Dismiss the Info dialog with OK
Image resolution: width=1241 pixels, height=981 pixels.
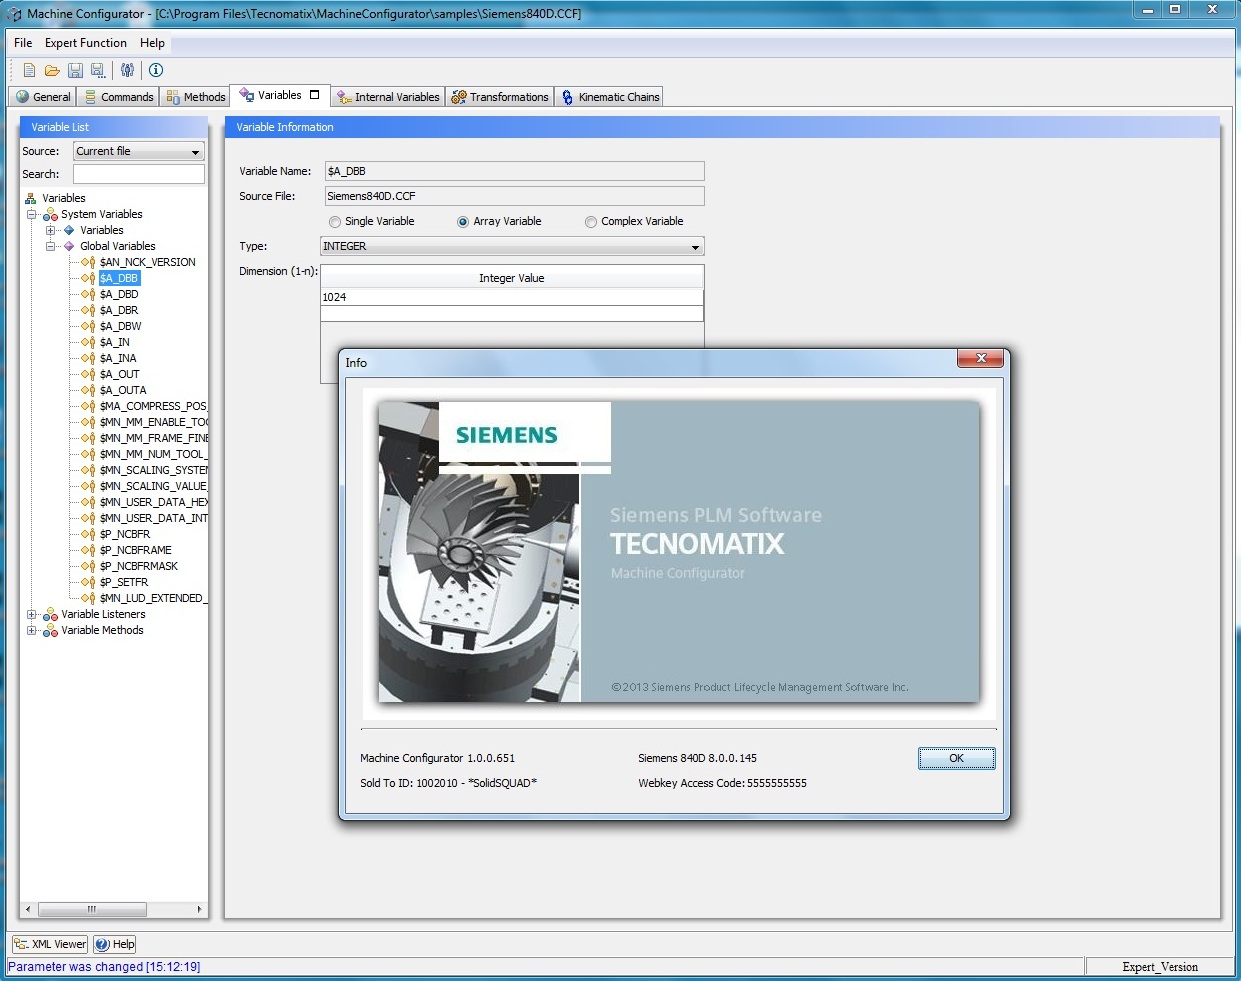coord(955,758)
